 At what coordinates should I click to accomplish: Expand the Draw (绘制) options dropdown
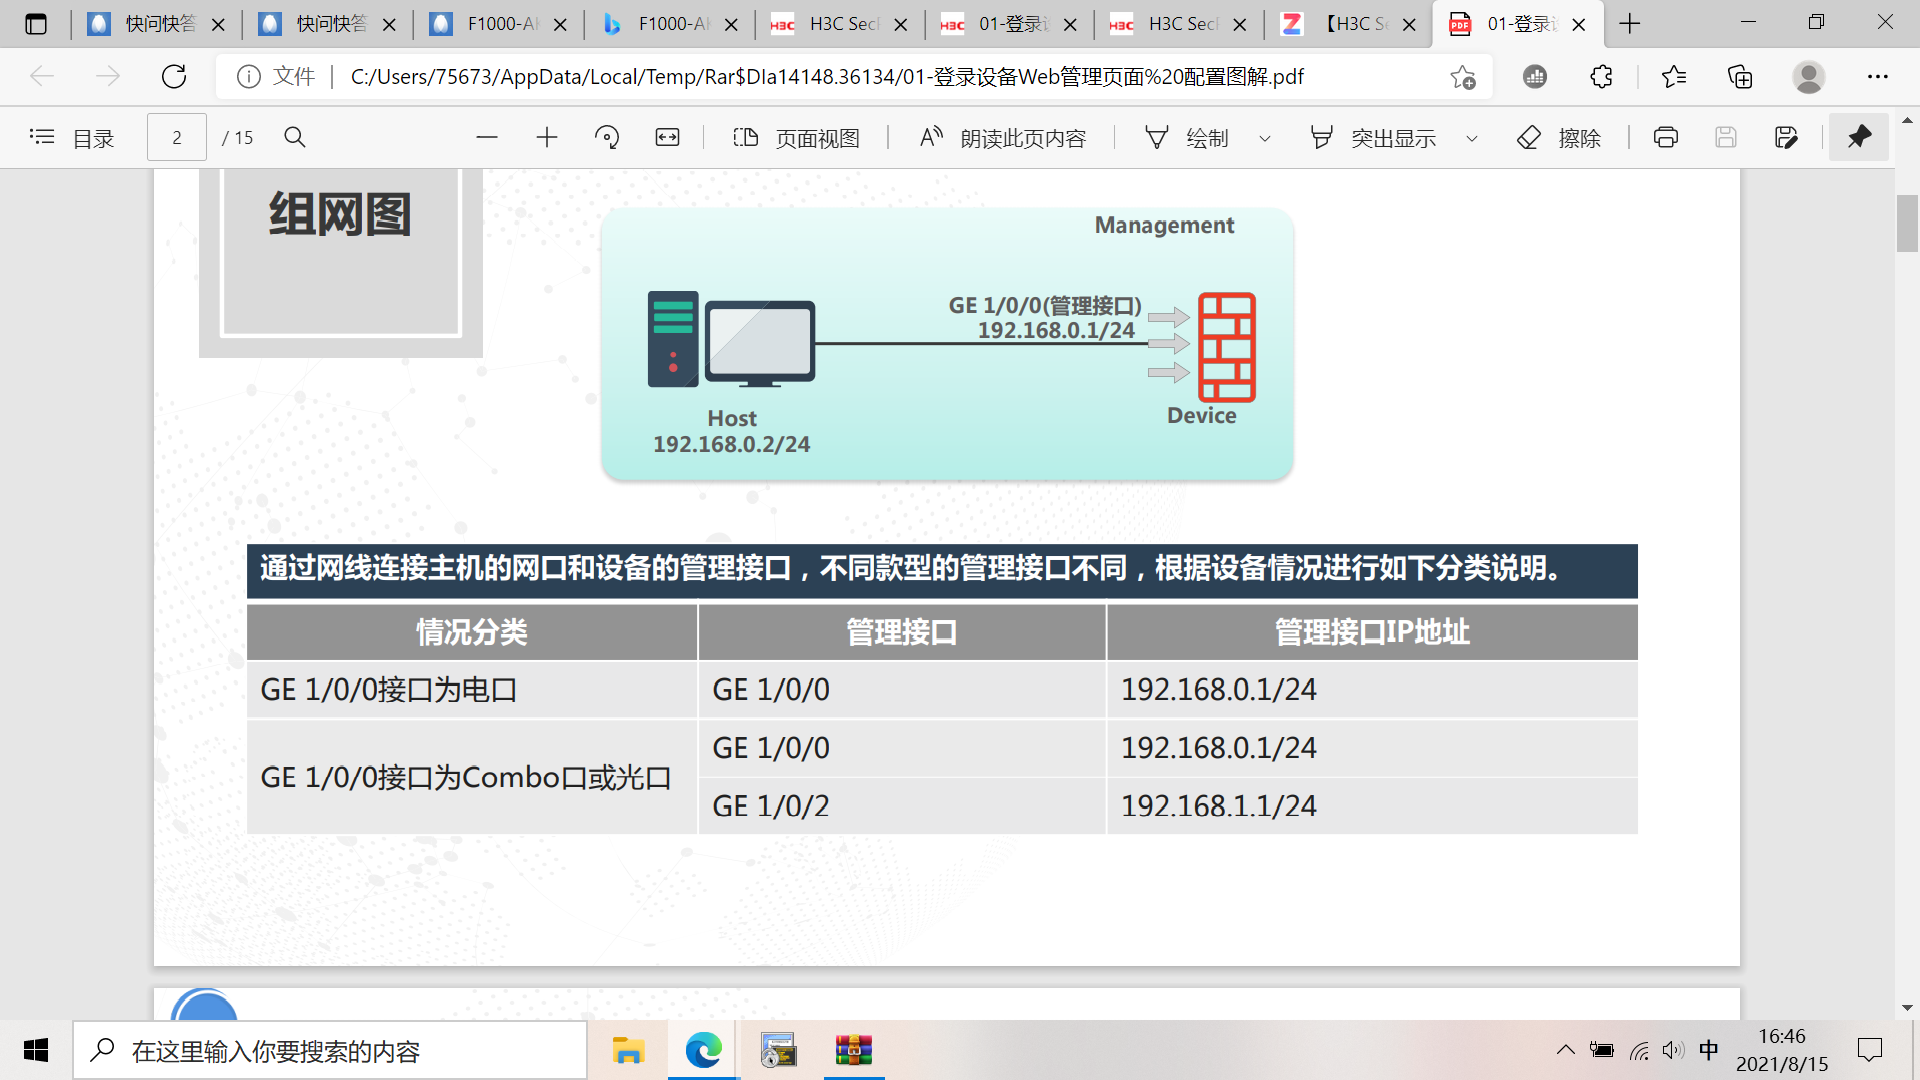(1264, 139)
